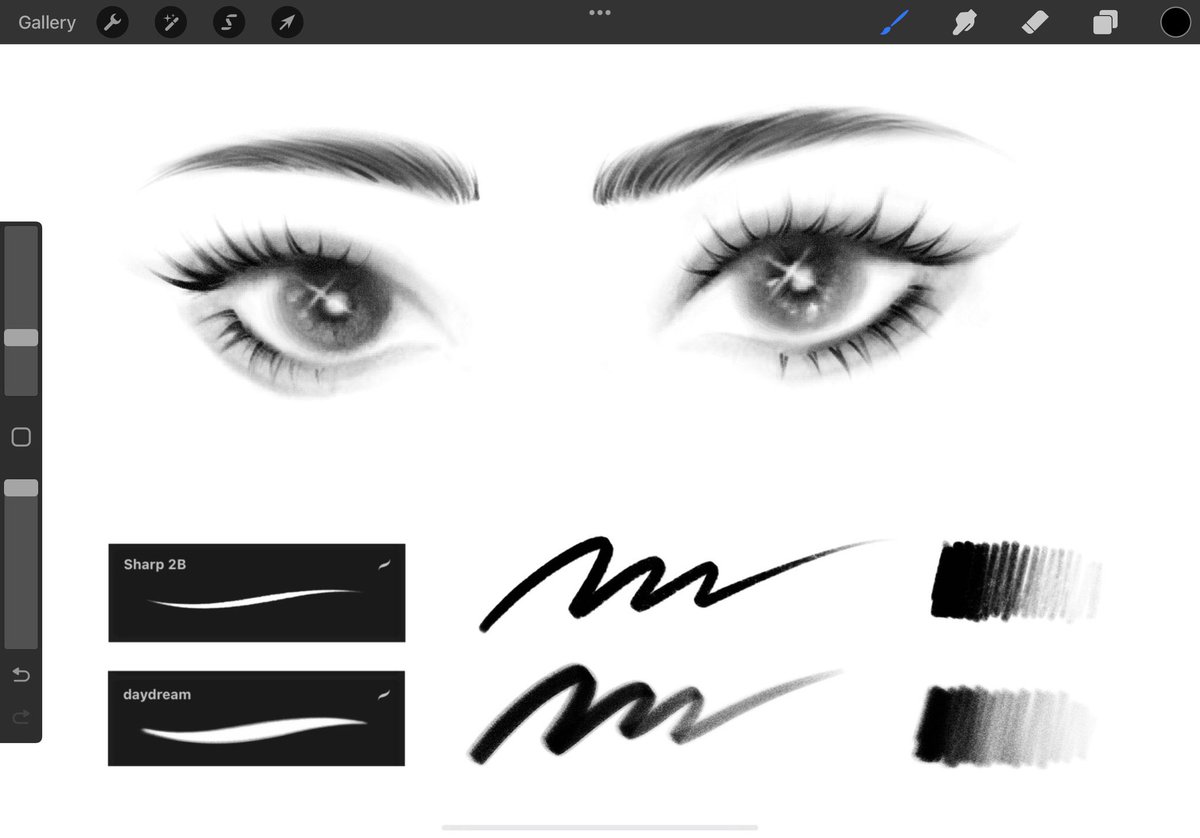Activate the Transform arrow tool
Screen dimensions: 1200x838
pos(288,22)
